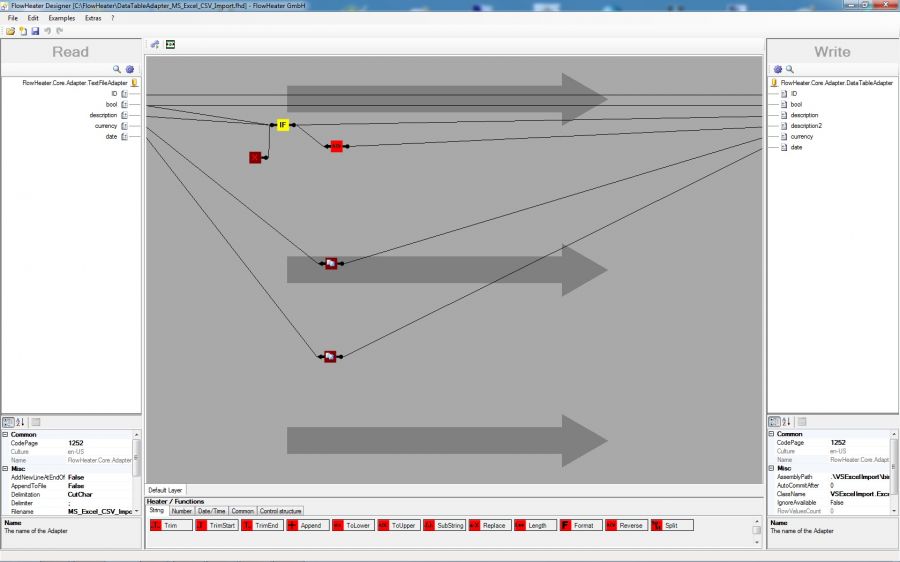Pick the Replace heater button
This screenshot has width=900, height=562.
tap(490, 525)
